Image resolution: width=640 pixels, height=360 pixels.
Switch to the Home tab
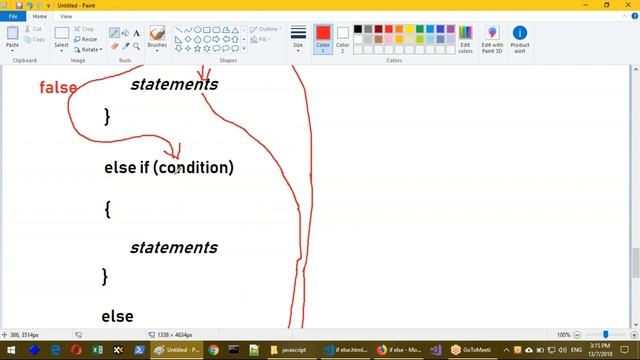tap(40, 16)
